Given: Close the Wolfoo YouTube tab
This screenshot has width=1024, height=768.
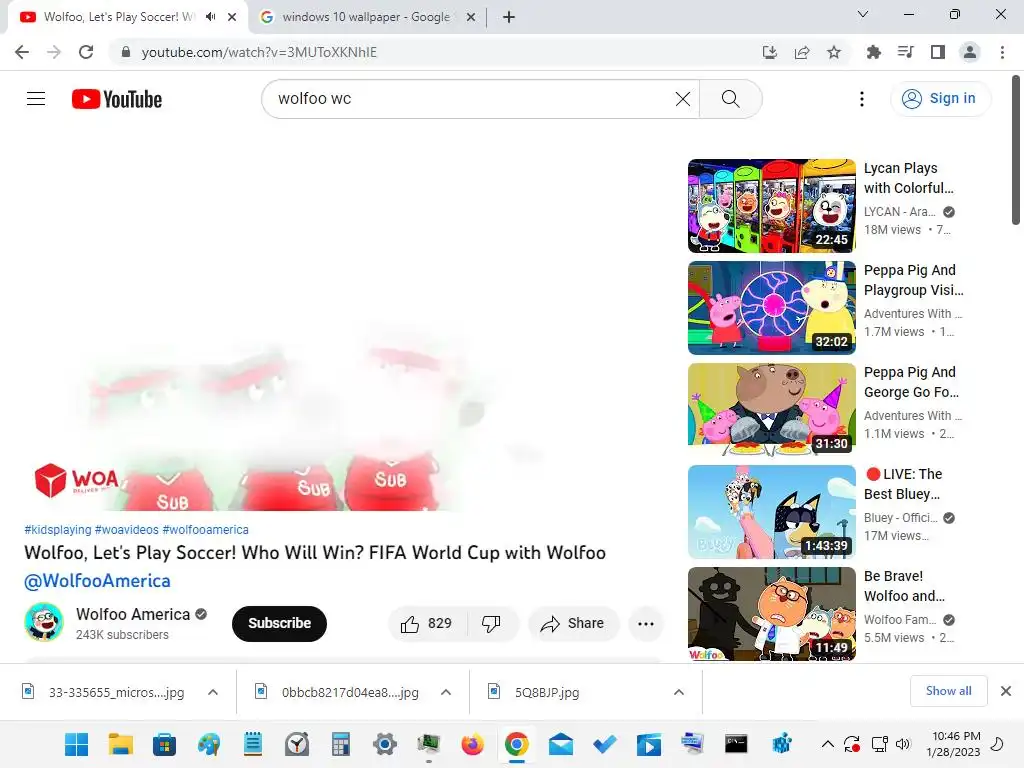Looking at the screenshot, I should [x=232, y=17].
